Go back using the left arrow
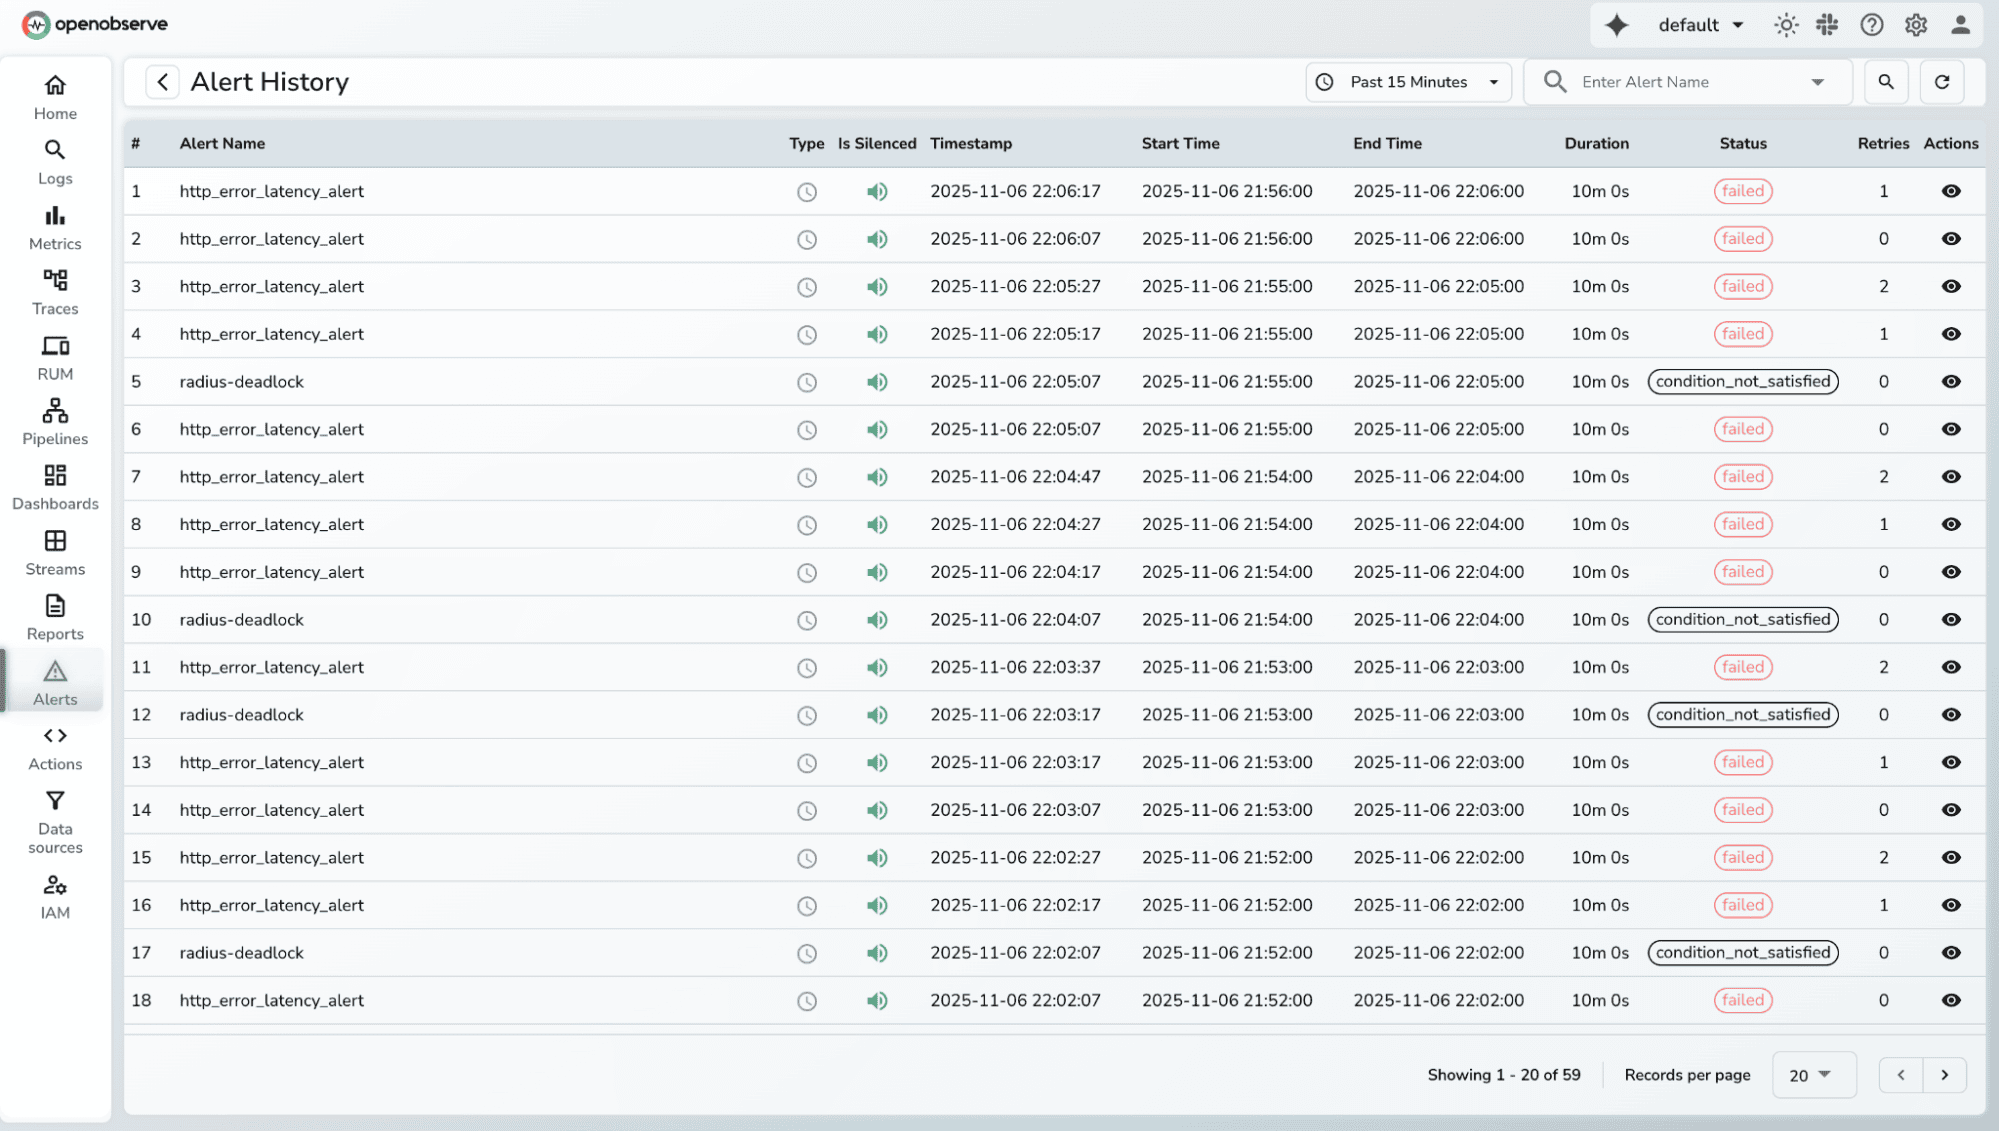The image size is (1999, 1132). pos(162,82)
